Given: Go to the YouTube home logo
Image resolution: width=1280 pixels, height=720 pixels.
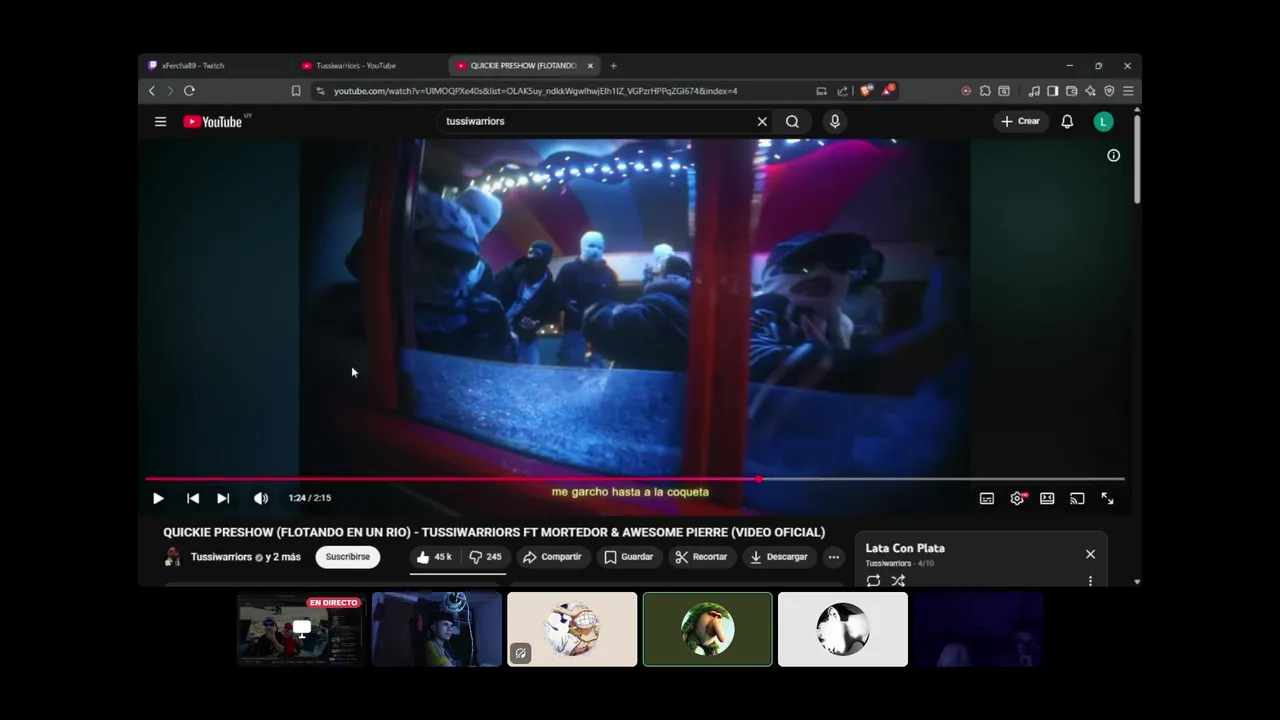Looking at the screenshot, I should (x=213, y=122).
